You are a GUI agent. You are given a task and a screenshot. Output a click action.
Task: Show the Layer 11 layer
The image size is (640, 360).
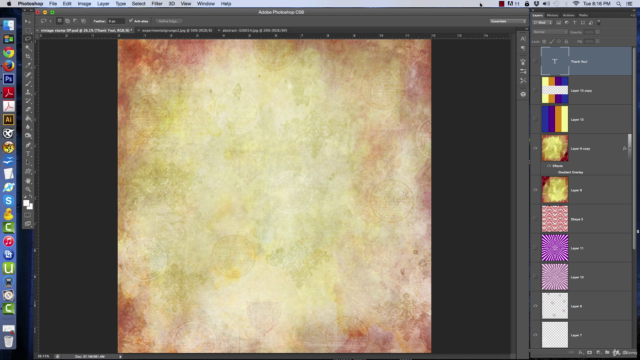pyautogui.click(x=535, y=248)
